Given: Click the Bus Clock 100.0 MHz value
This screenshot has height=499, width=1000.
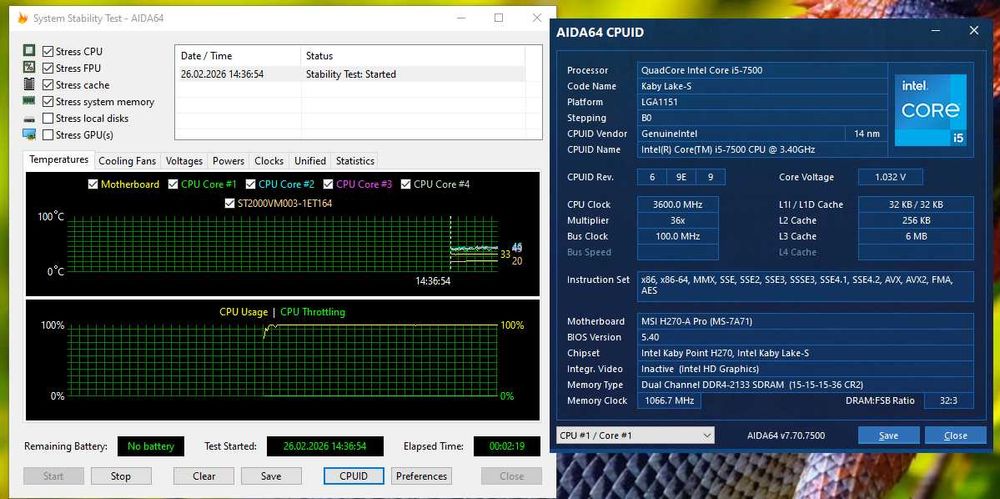Looking at the screenshot, I should coord(678,236).
